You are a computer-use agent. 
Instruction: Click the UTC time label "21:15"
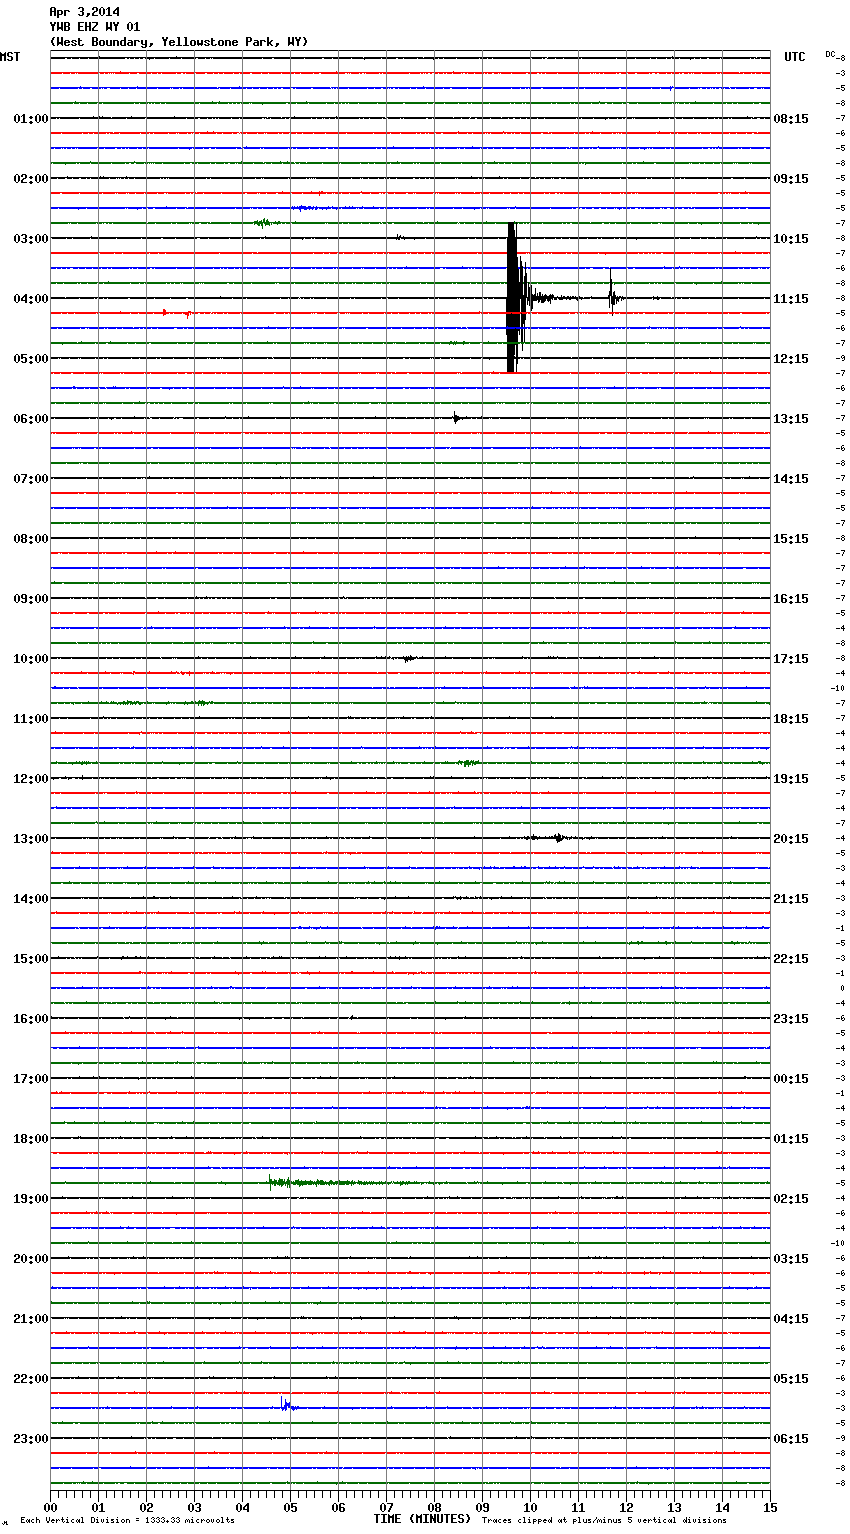[x=791, y=899]
